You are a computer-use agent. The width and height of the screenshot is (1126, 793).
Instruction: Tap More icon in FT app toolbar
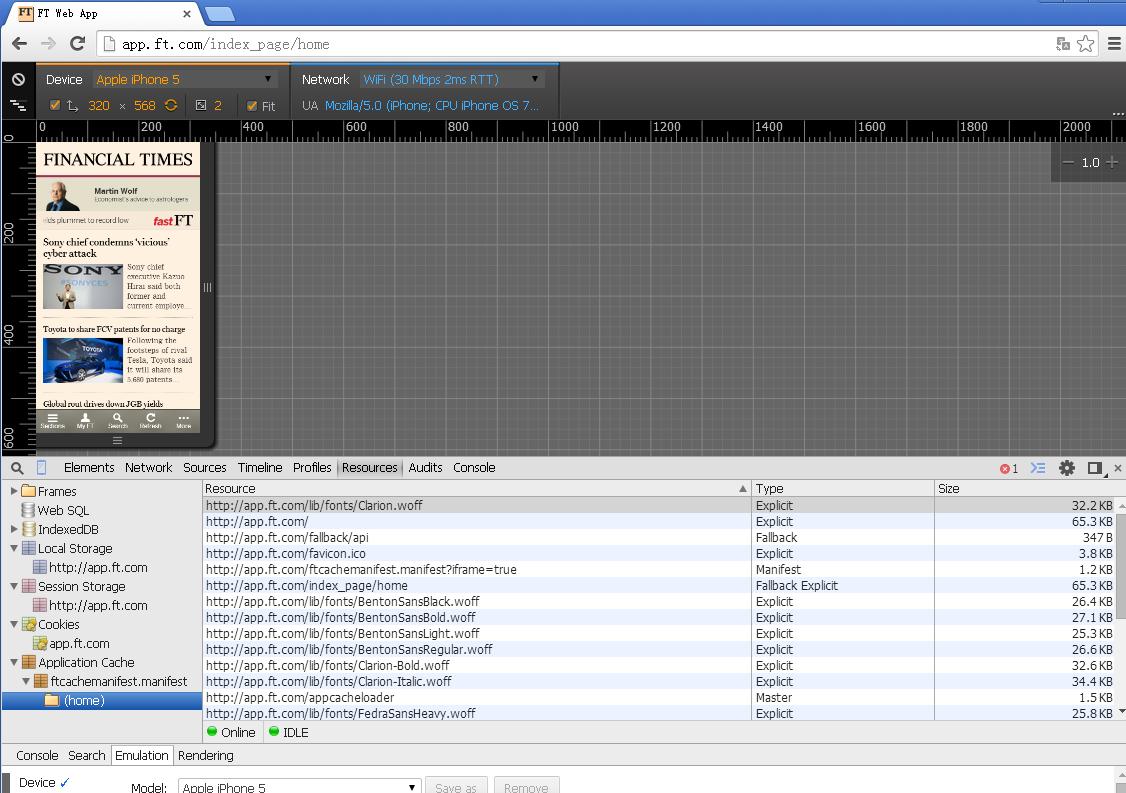(x=184, y=420)
